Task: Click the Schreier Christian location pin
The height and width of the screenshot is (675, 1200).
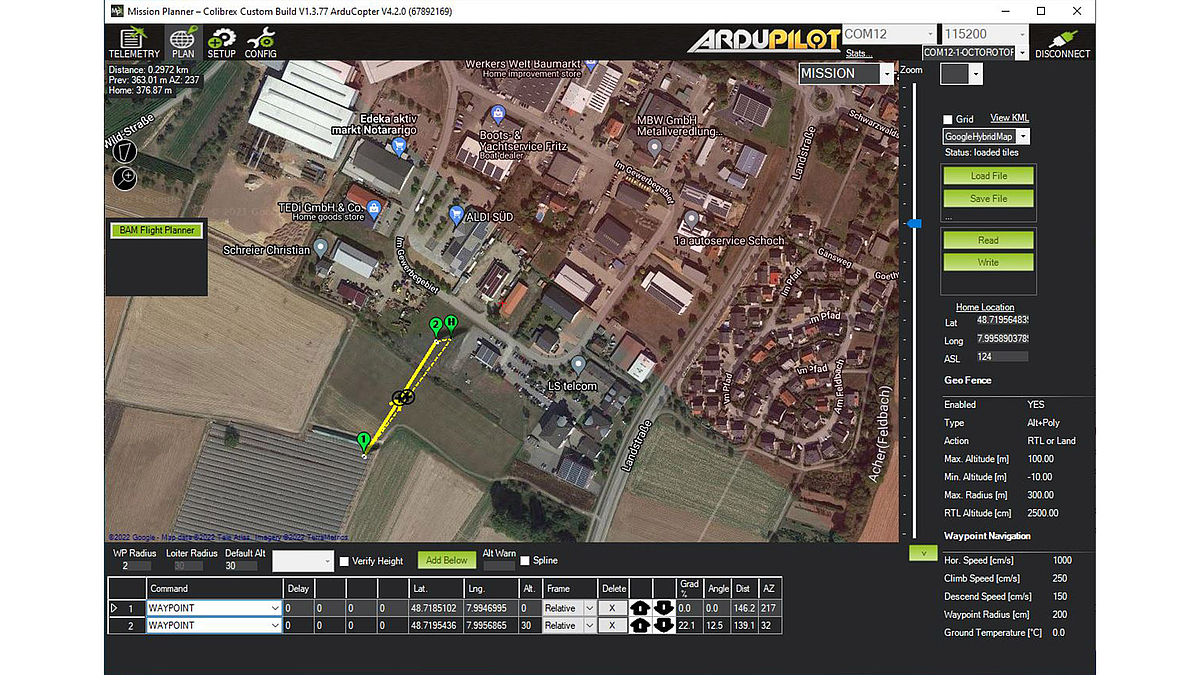Action: (x=321, y=248)
